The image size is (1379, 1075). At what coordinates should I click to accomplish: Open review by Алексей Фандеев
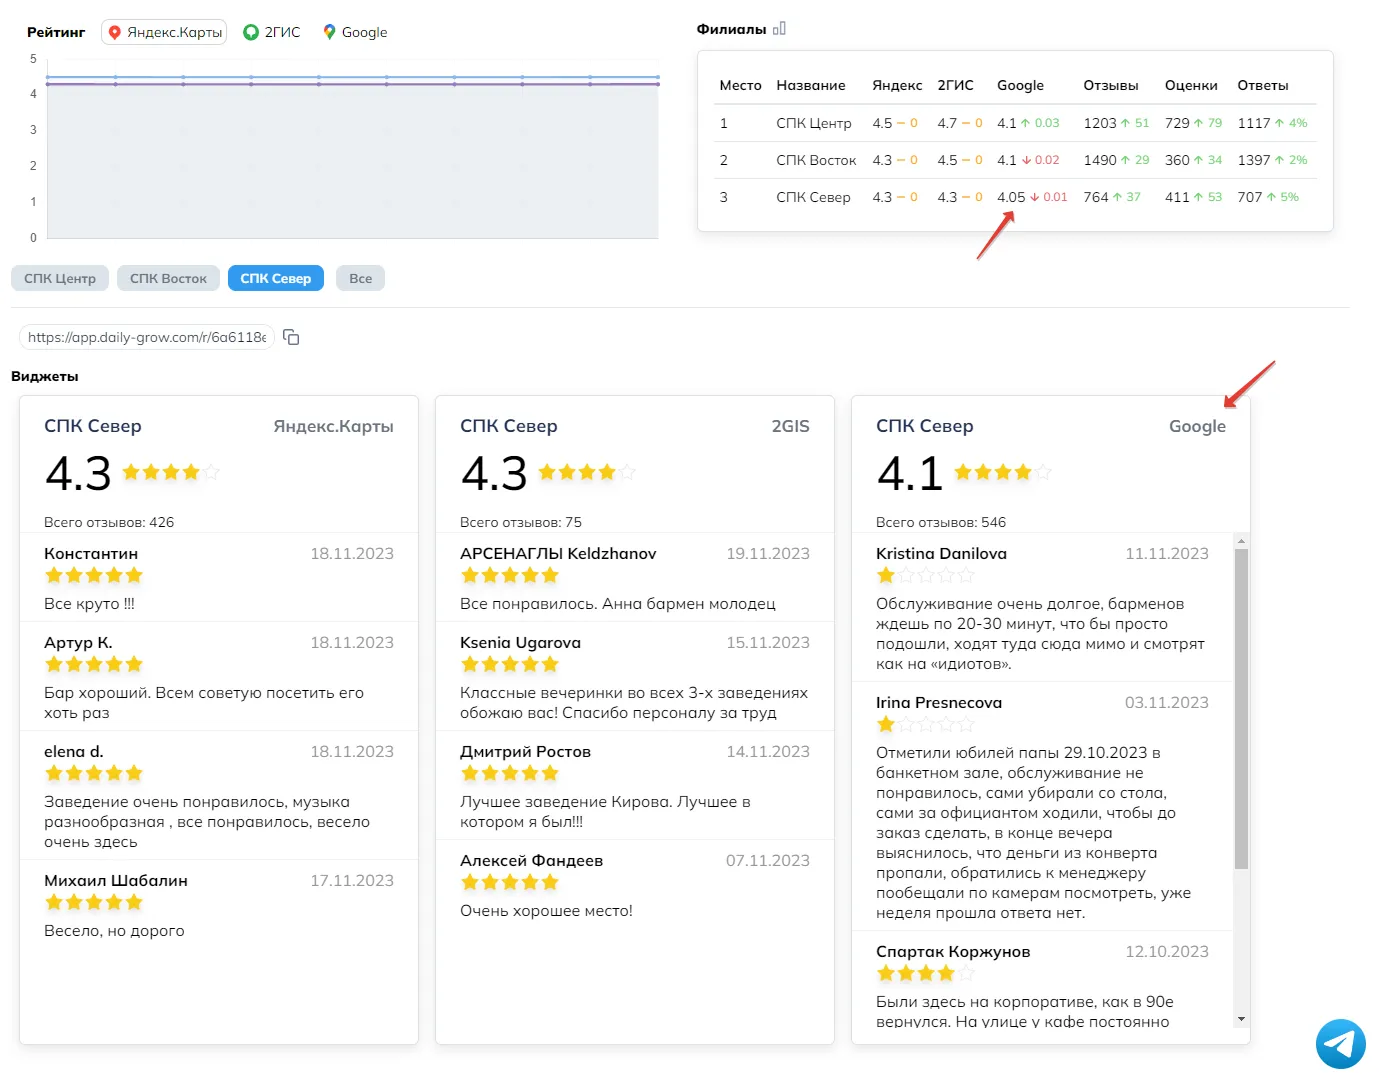pos(635,885)
